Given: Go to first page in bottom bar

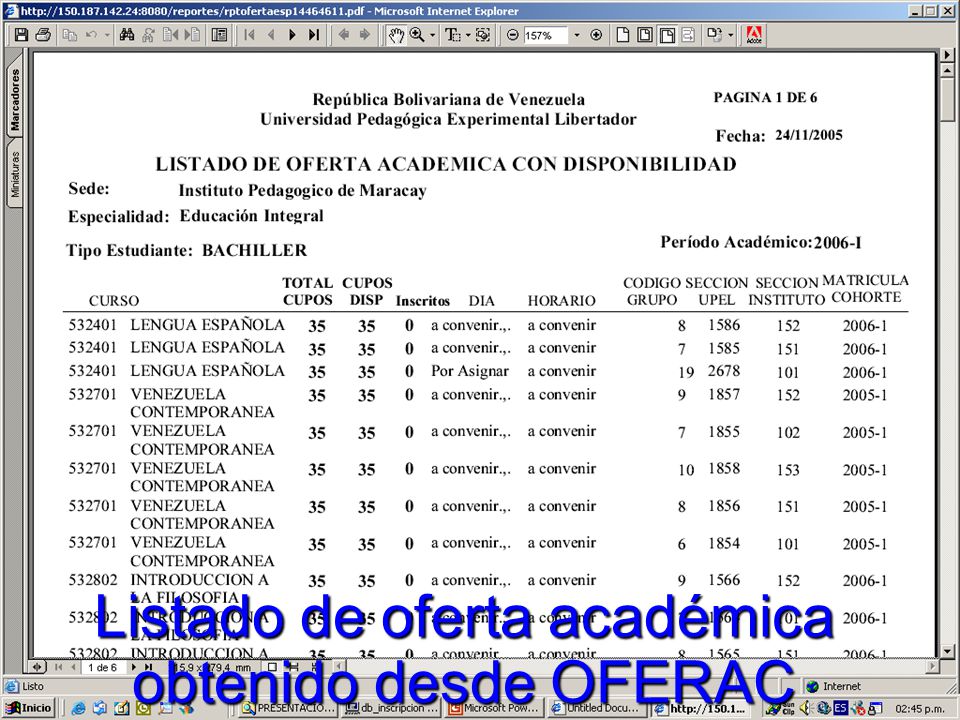Looking at the screenshot, I should [x=59, y=667].
